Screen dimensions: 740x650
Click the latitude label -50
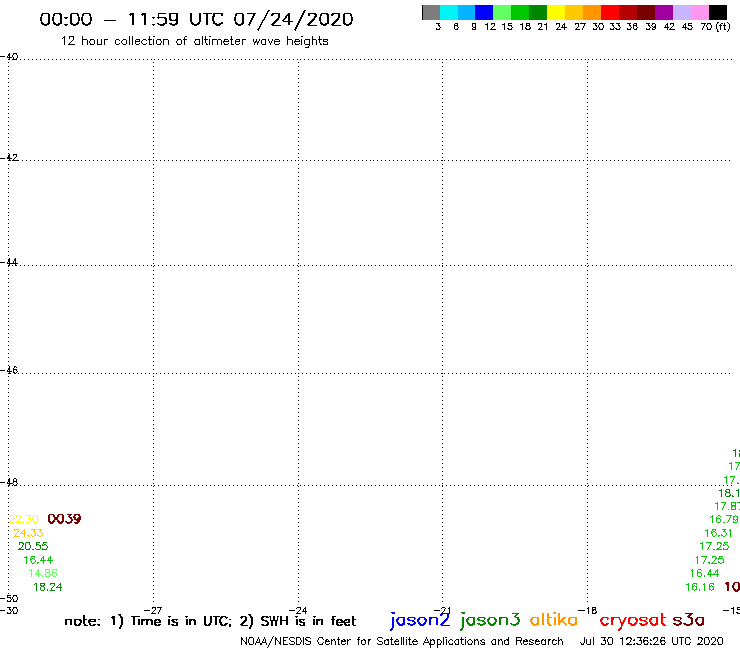pos(9,599)
